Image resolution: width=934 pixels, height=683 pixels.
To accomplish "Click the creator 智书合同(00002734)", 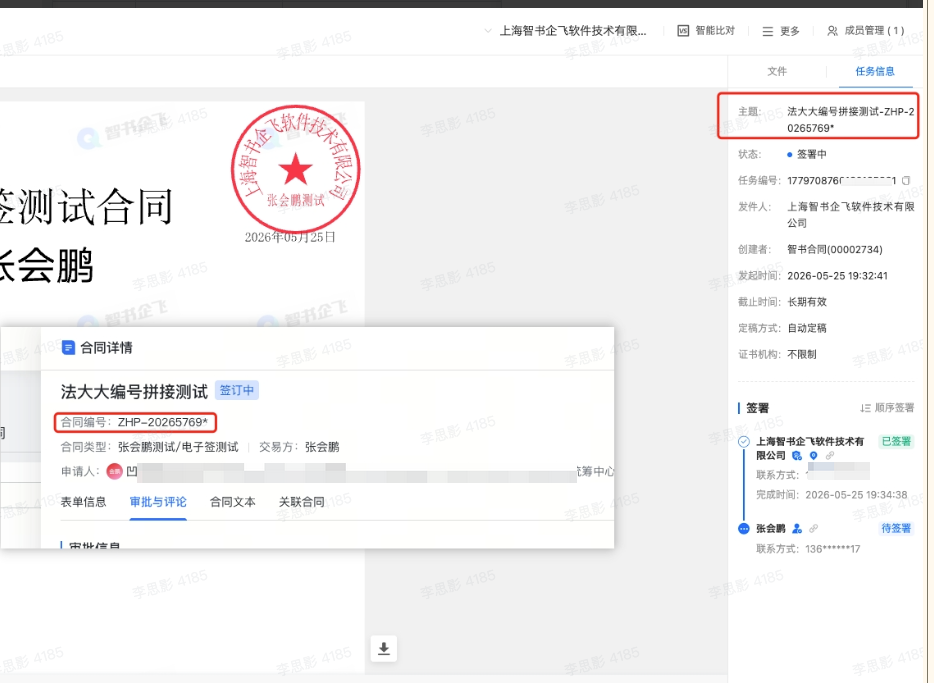I will coord(835,250).
